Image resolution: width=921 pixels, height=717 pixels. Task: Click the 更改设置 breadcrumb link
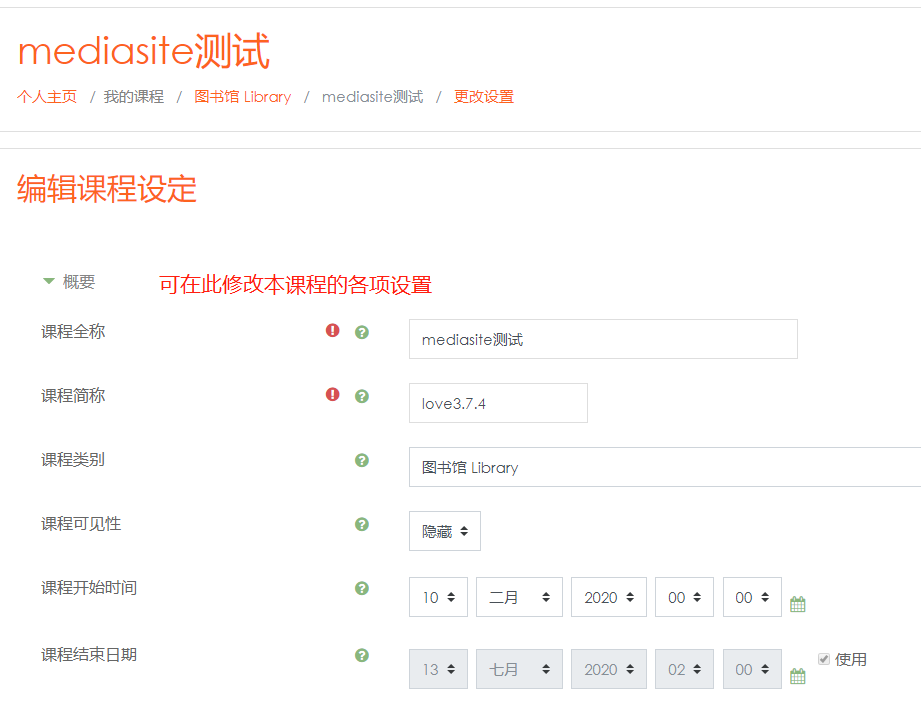(x=484, y=97)
